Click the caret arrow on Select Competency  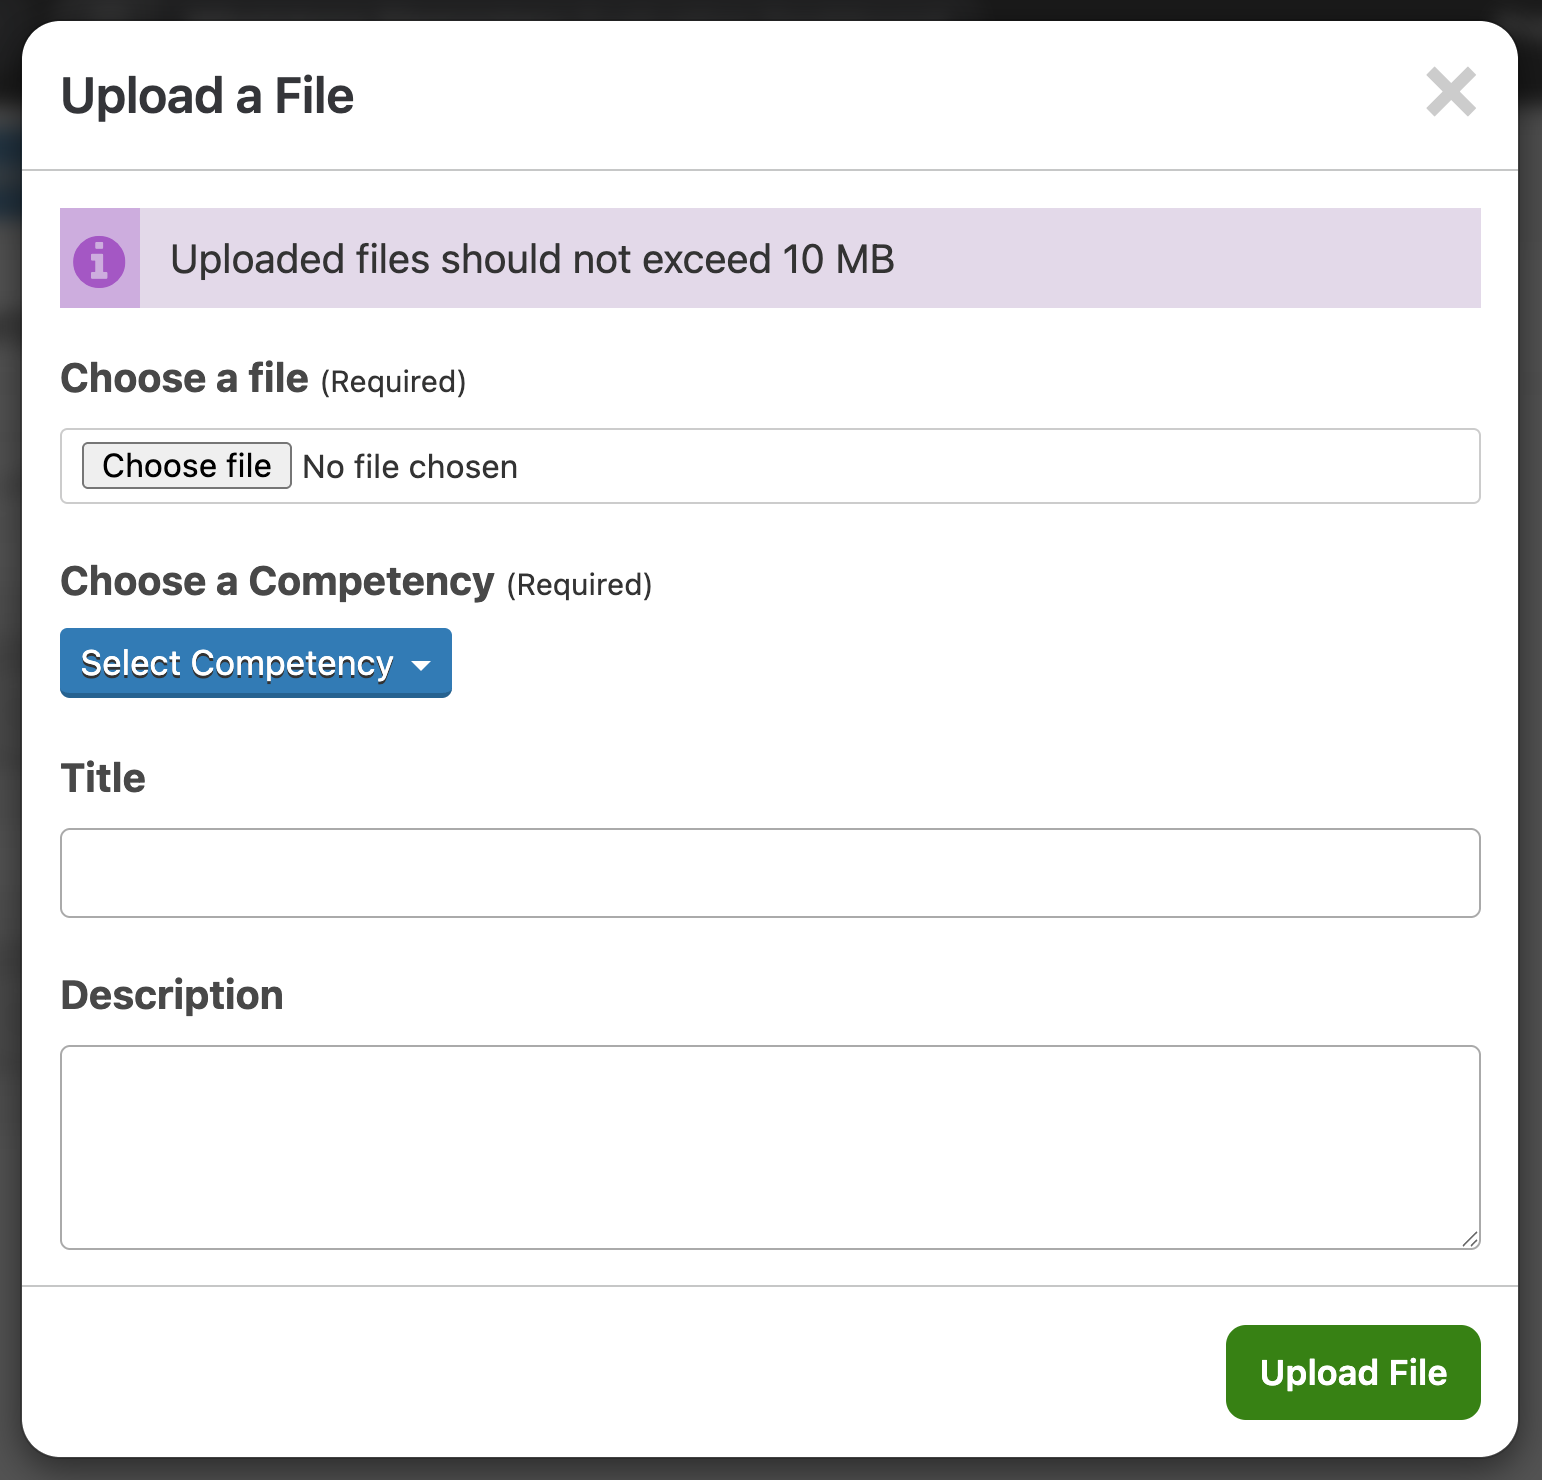pos(421,665)
